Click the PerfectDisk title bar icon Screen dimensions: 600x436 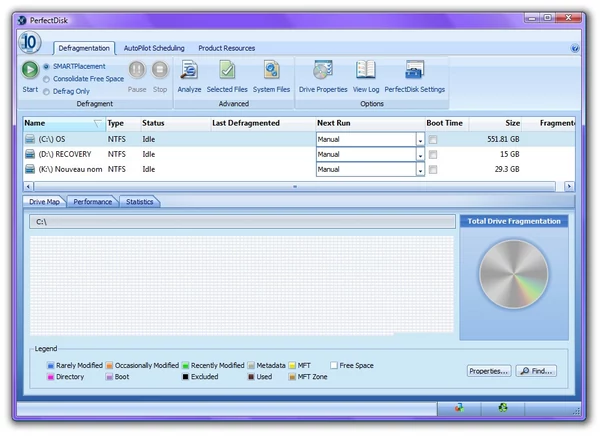coord(22,20)
